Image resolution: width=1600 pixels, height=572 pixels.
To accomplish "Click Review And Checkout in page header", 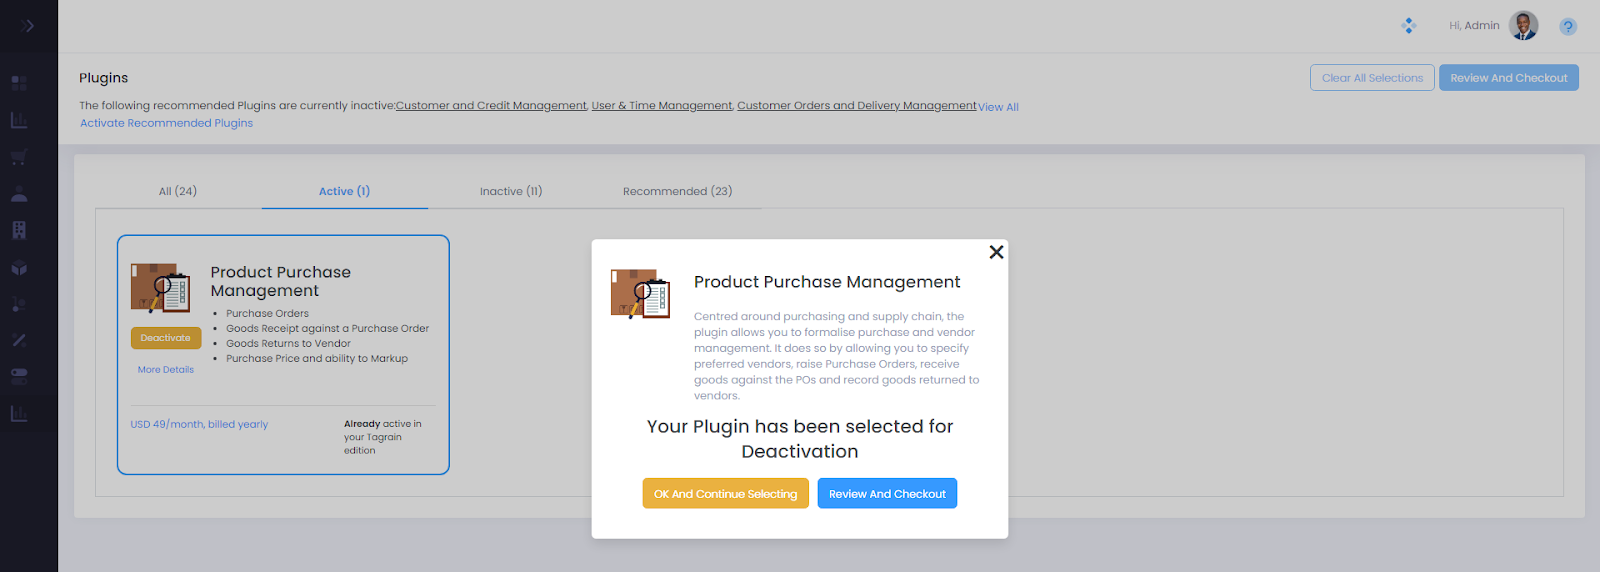I will 1509,78.
